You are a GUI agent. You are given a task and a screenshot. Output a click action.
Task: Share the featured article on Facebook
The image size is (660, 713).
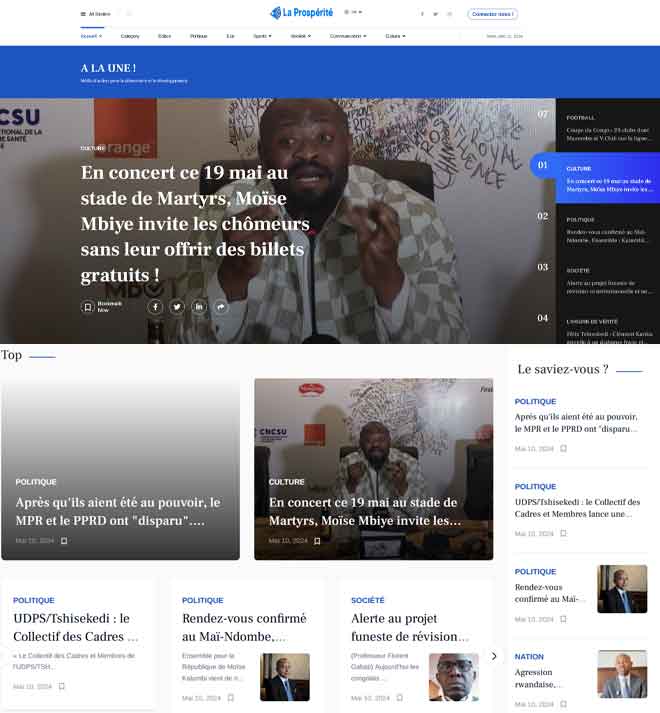[155, 307]
